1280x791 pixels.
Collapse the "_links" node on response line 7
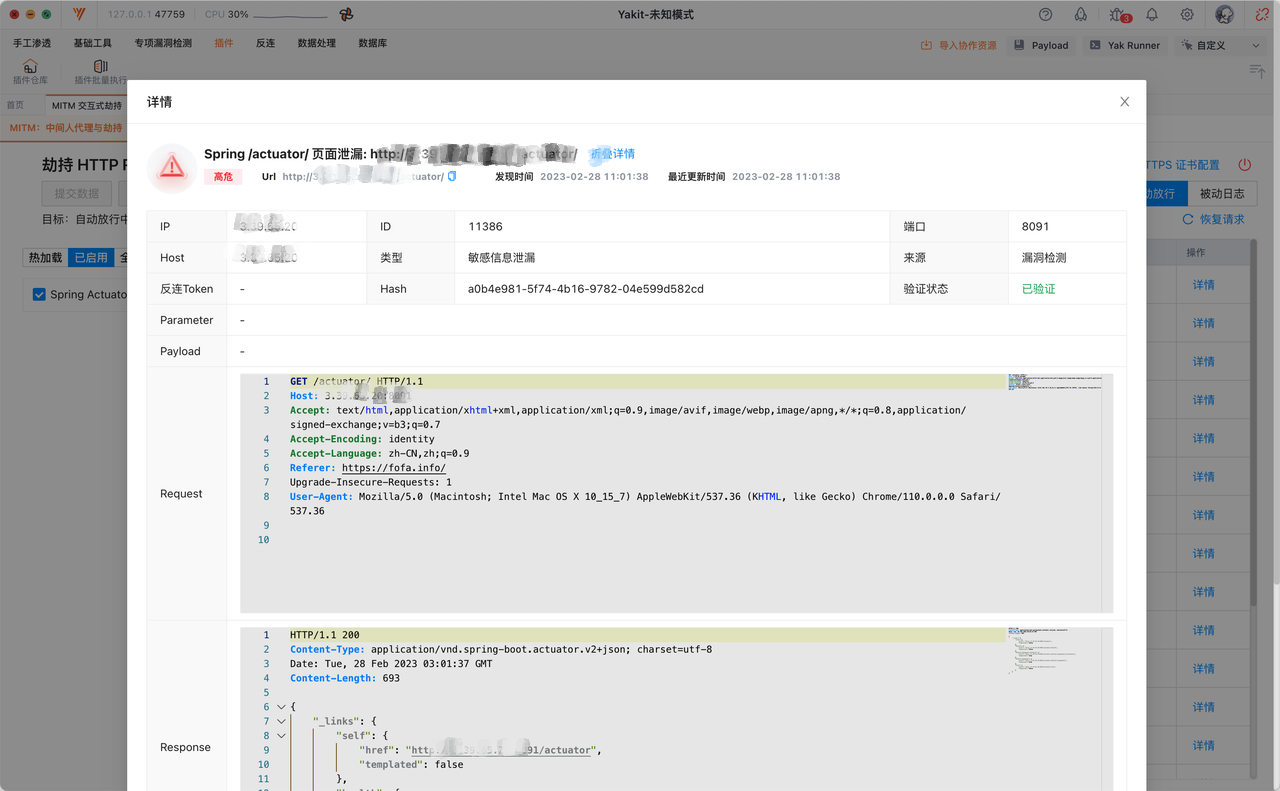[x=281, y=721]
